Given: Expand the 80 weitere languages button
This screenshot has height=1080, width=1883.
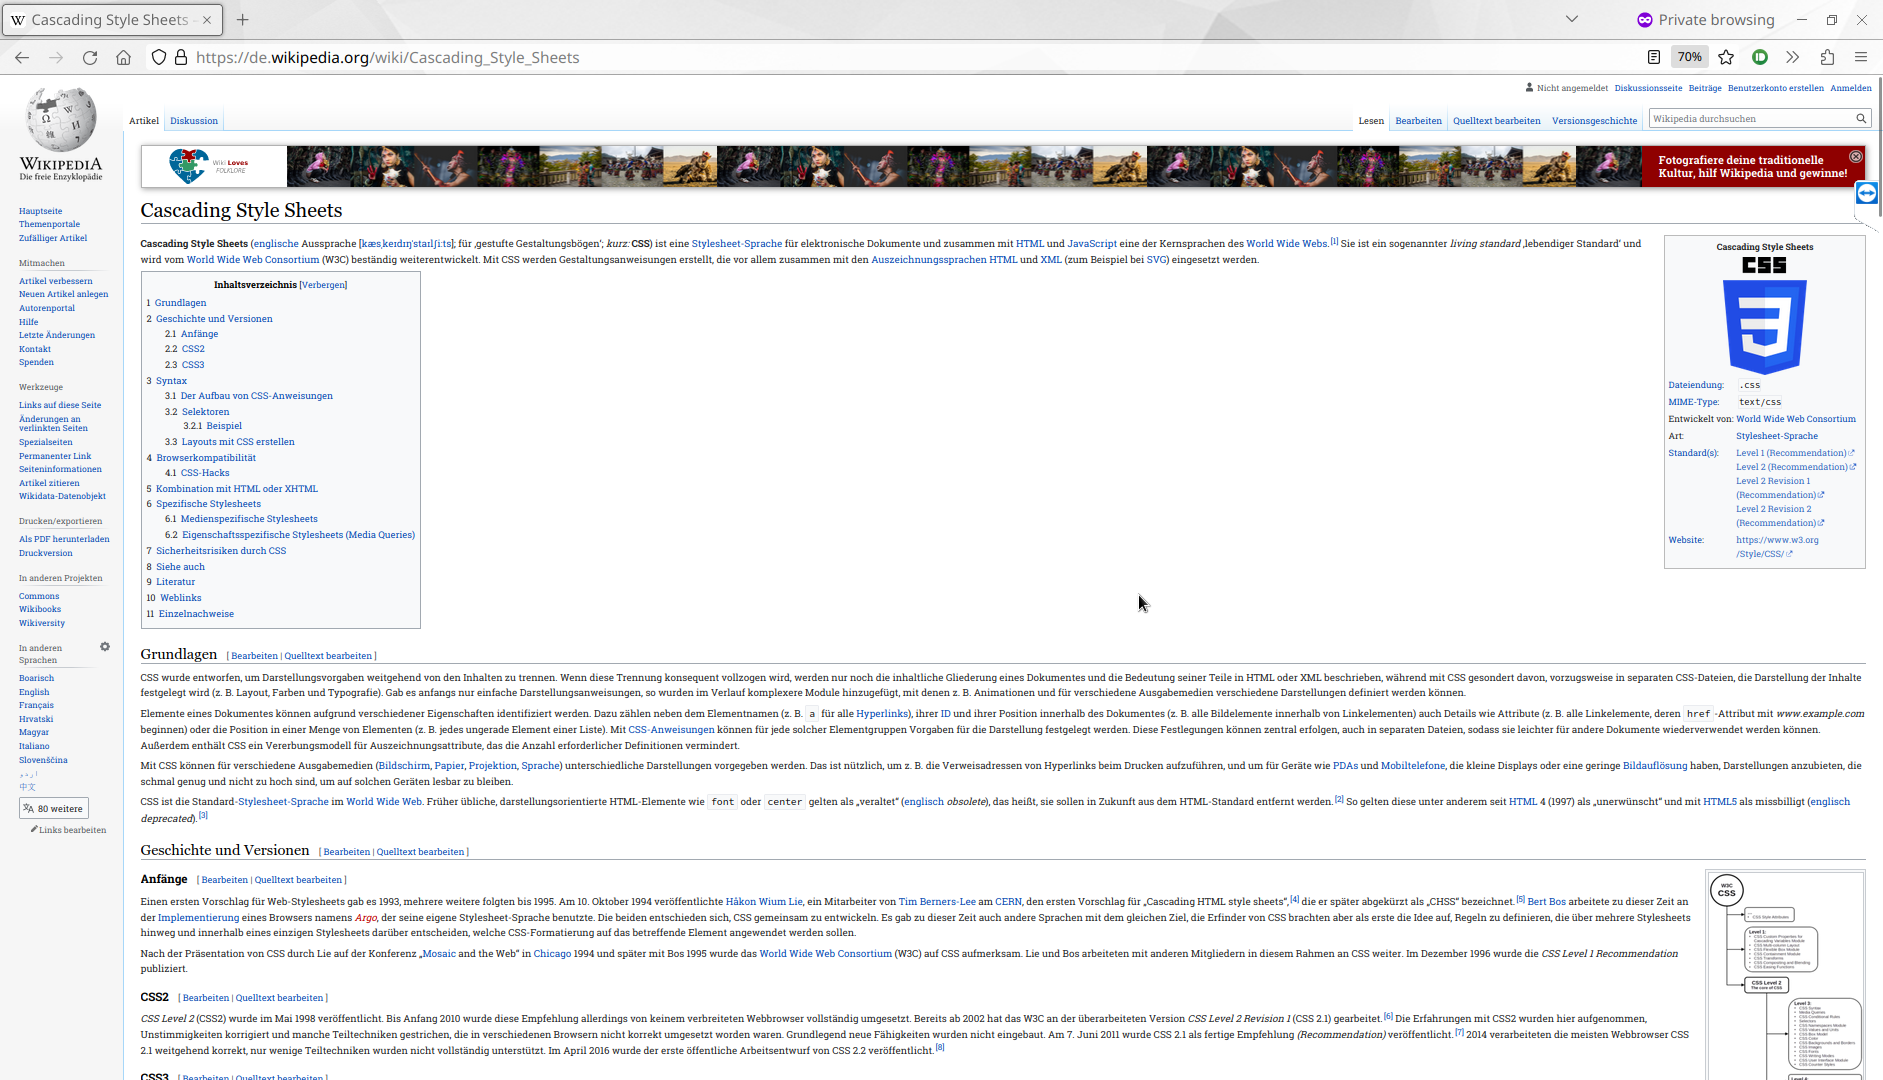Looking at the screenshot, I should (54, 808).
